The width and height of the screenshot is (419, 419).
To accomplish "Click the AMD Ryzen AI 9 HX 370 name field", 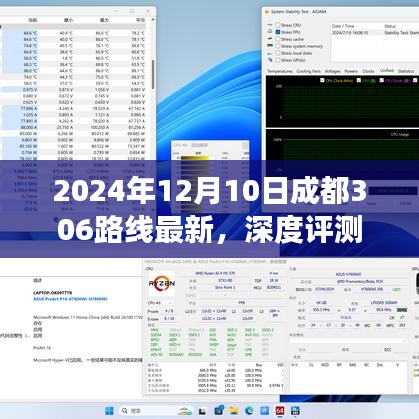I will [215, 273].
